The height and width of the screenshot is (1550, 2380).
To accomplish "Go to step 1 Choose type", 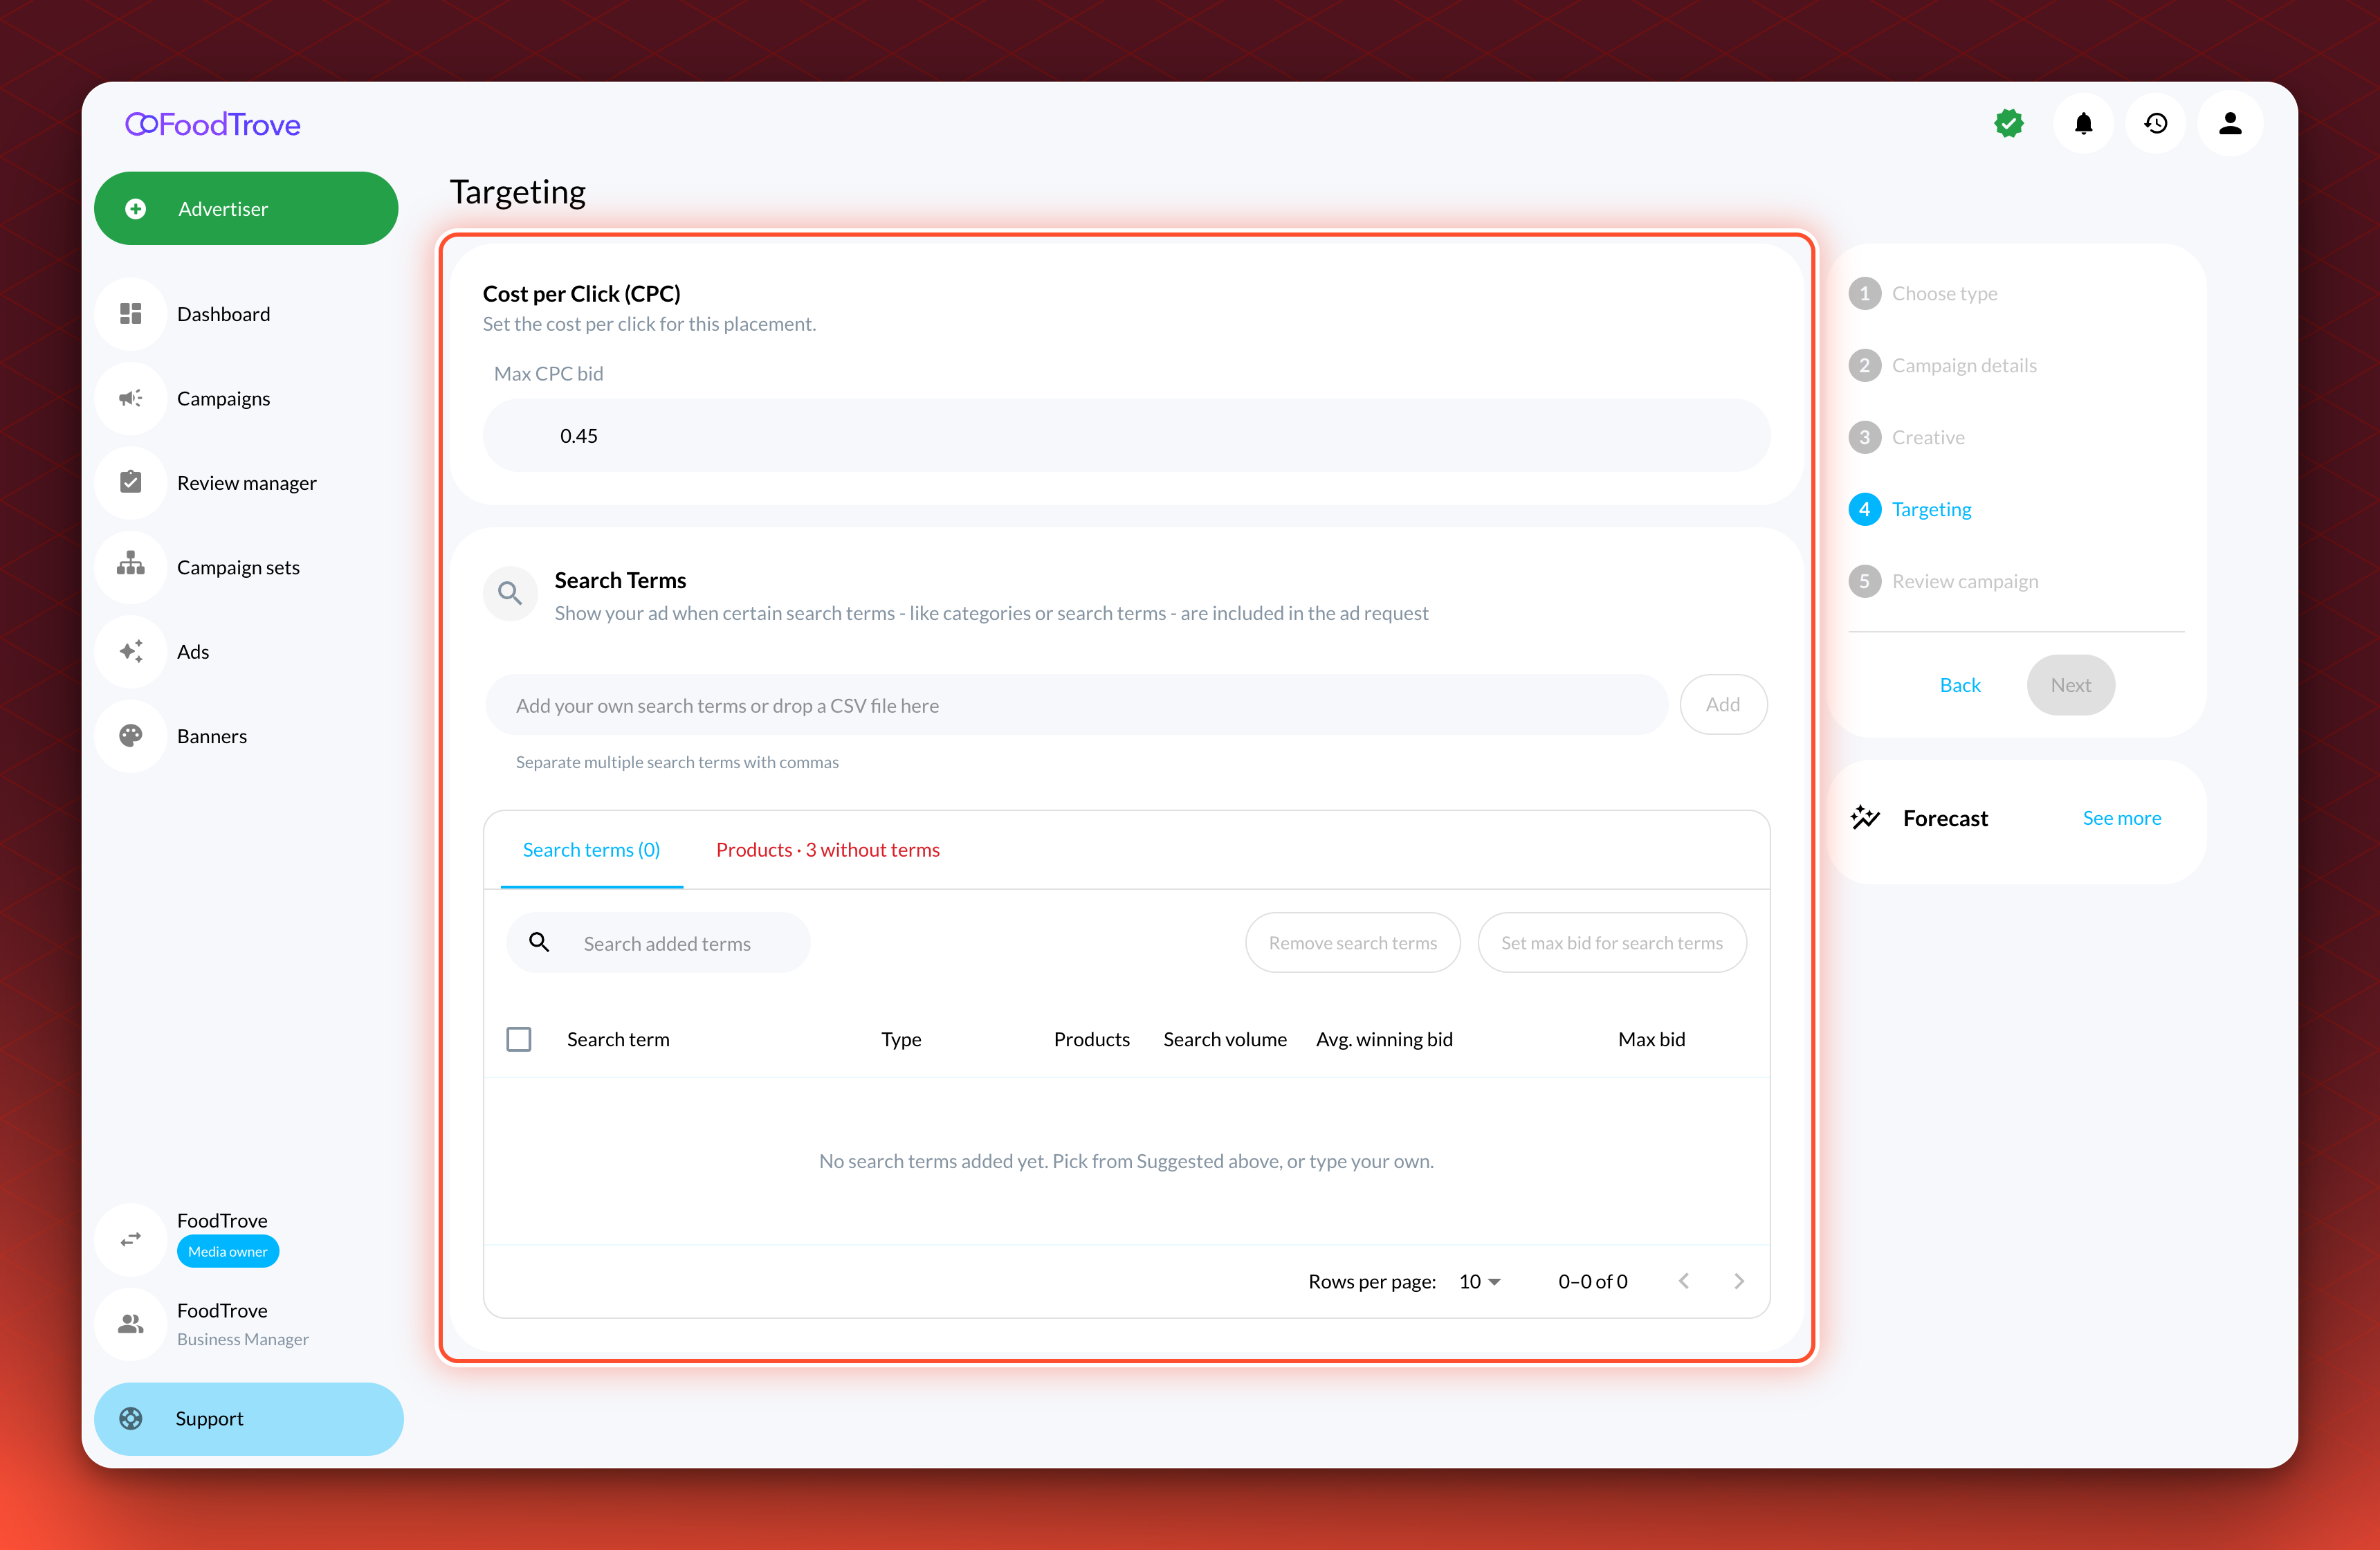I will point(1923,293).
